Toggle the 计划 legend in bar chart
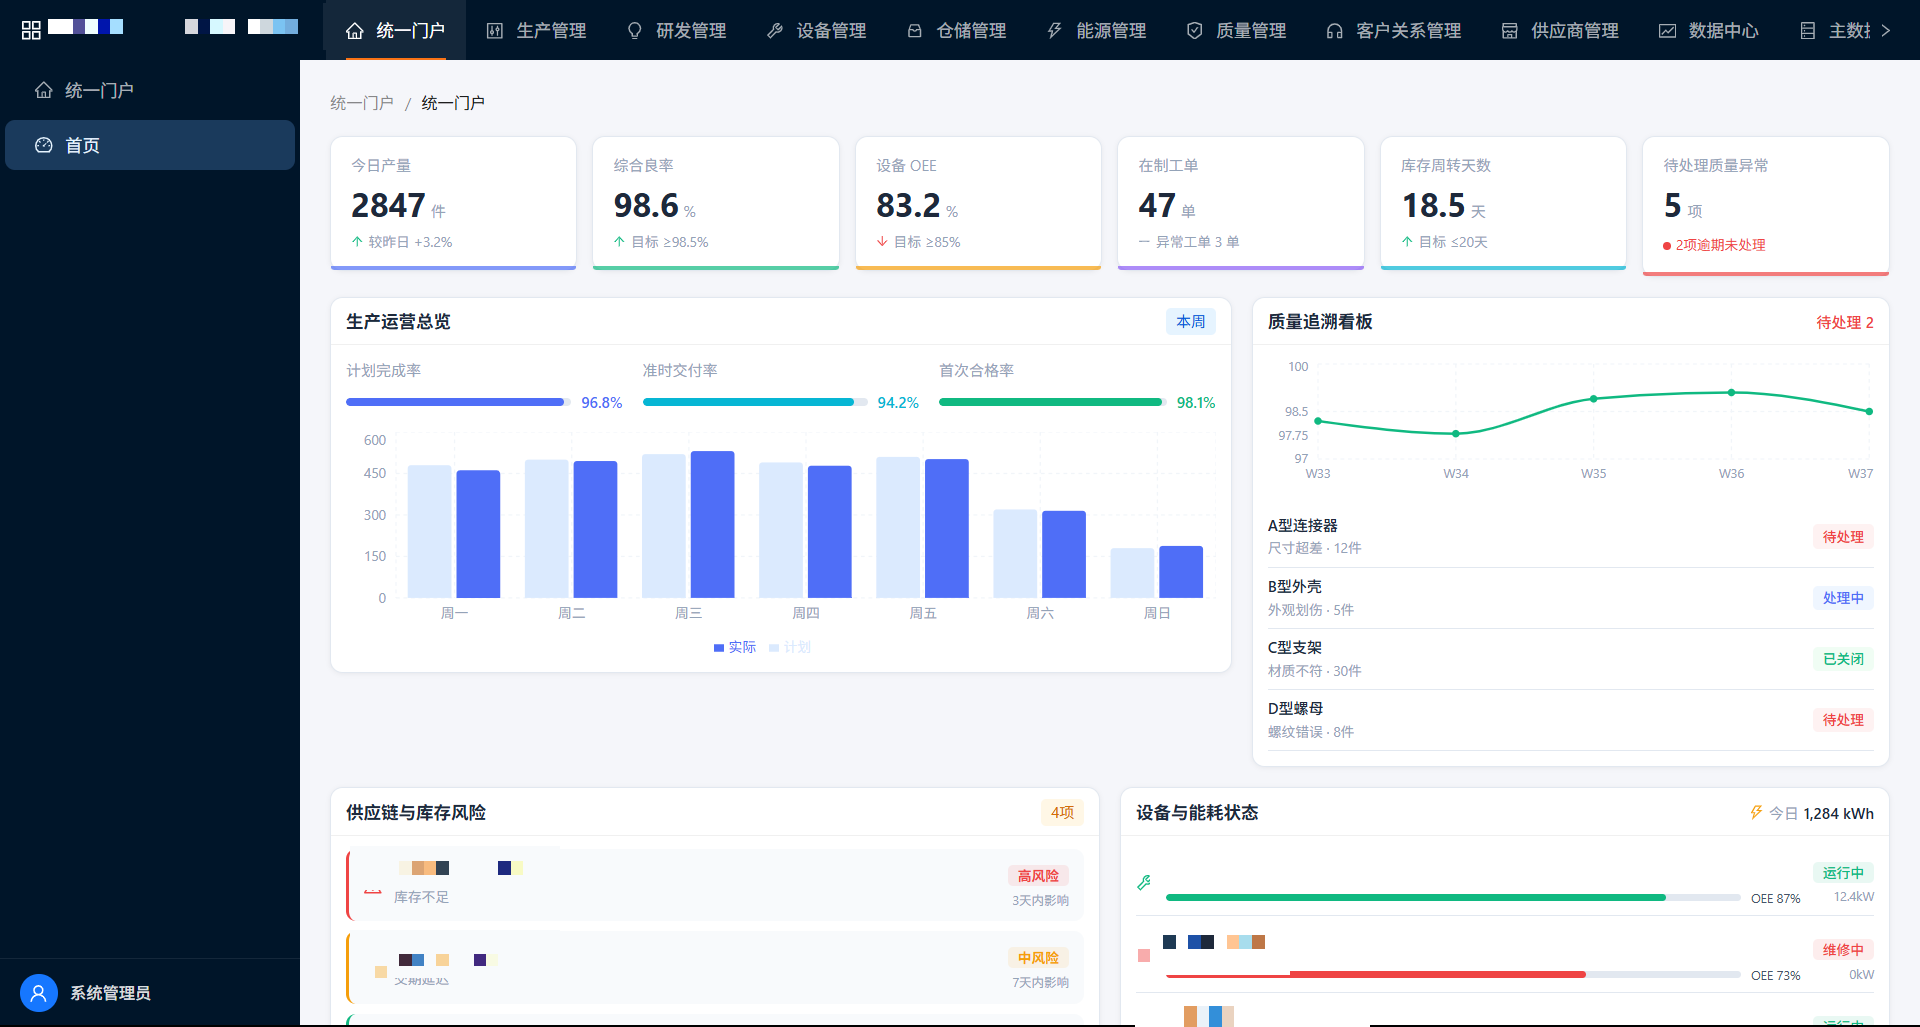Viewport: 1920px width, 1027px height. point(790,647)
